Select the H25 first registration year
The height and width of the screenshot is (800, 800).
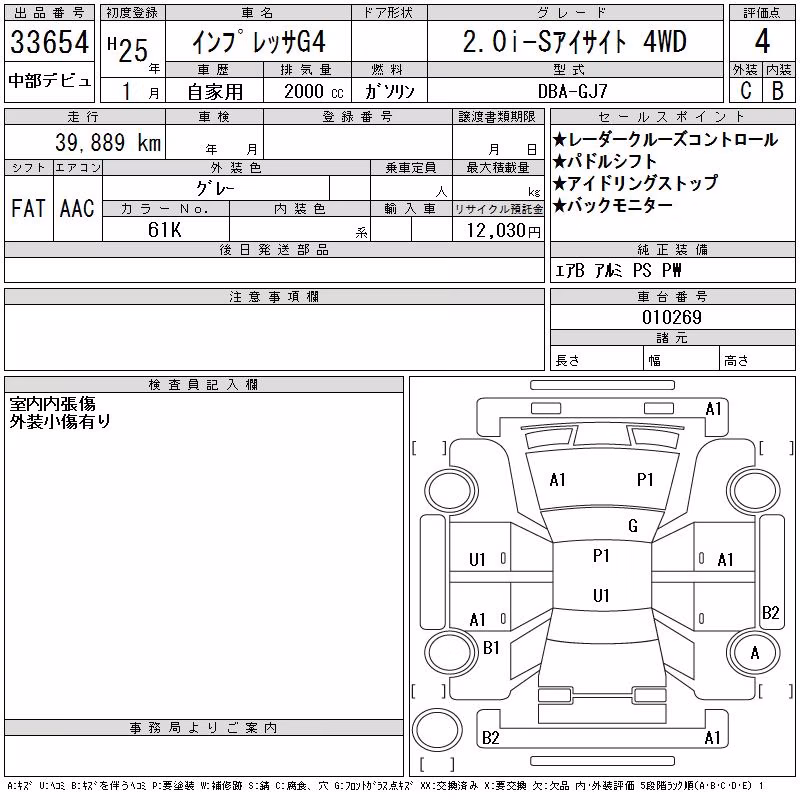coord(128,49)
